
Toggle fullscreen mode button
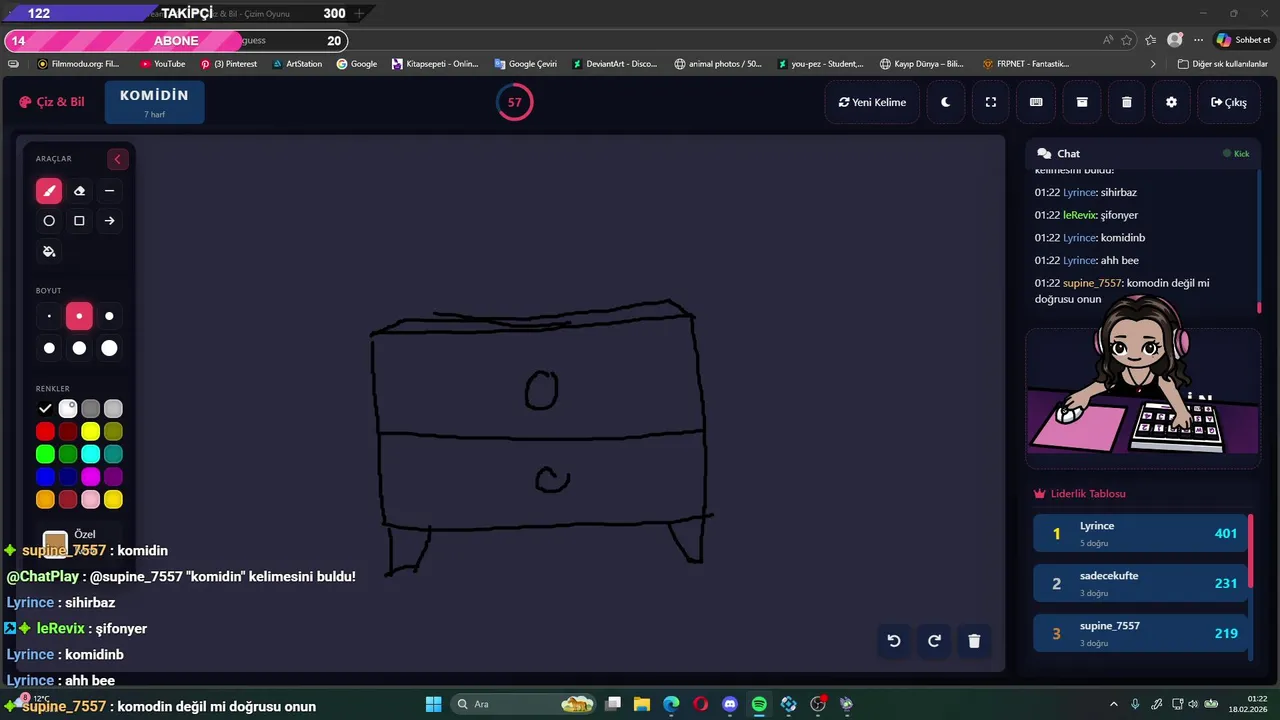tap(990, 102)
